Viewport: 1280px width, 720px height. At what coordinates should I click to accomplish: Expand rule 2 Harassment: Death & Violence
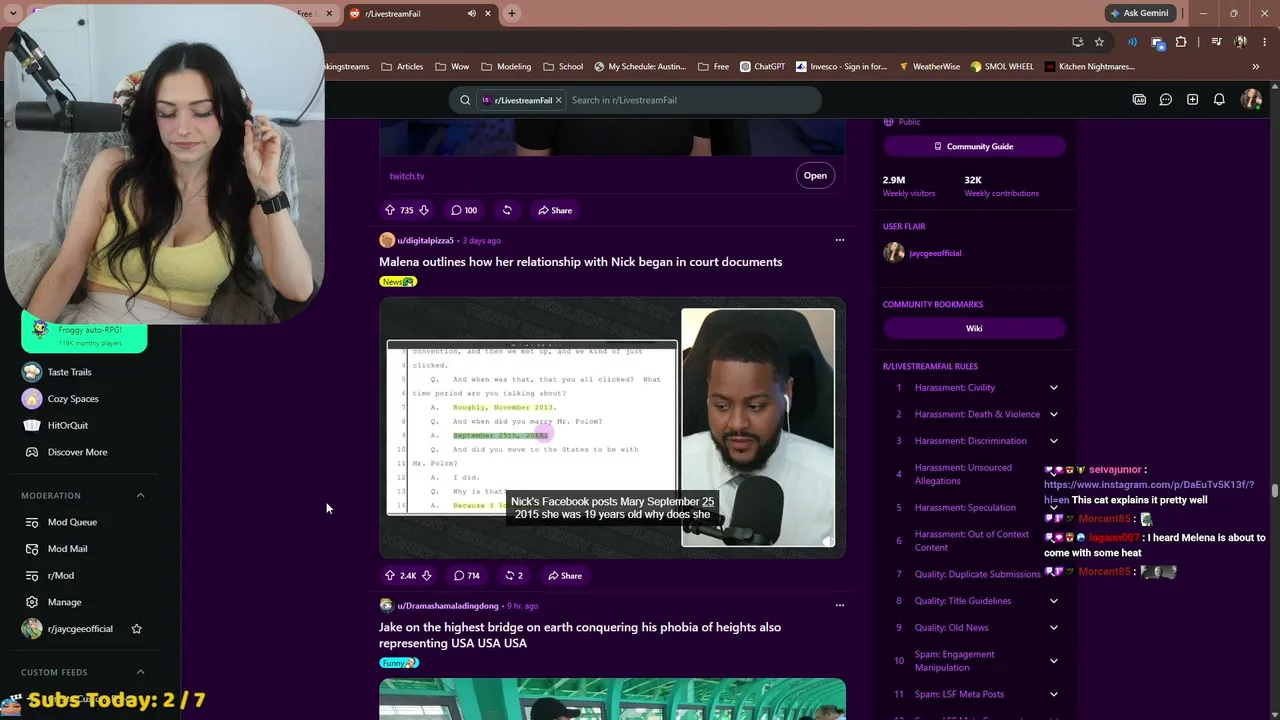click(1054, 414)
